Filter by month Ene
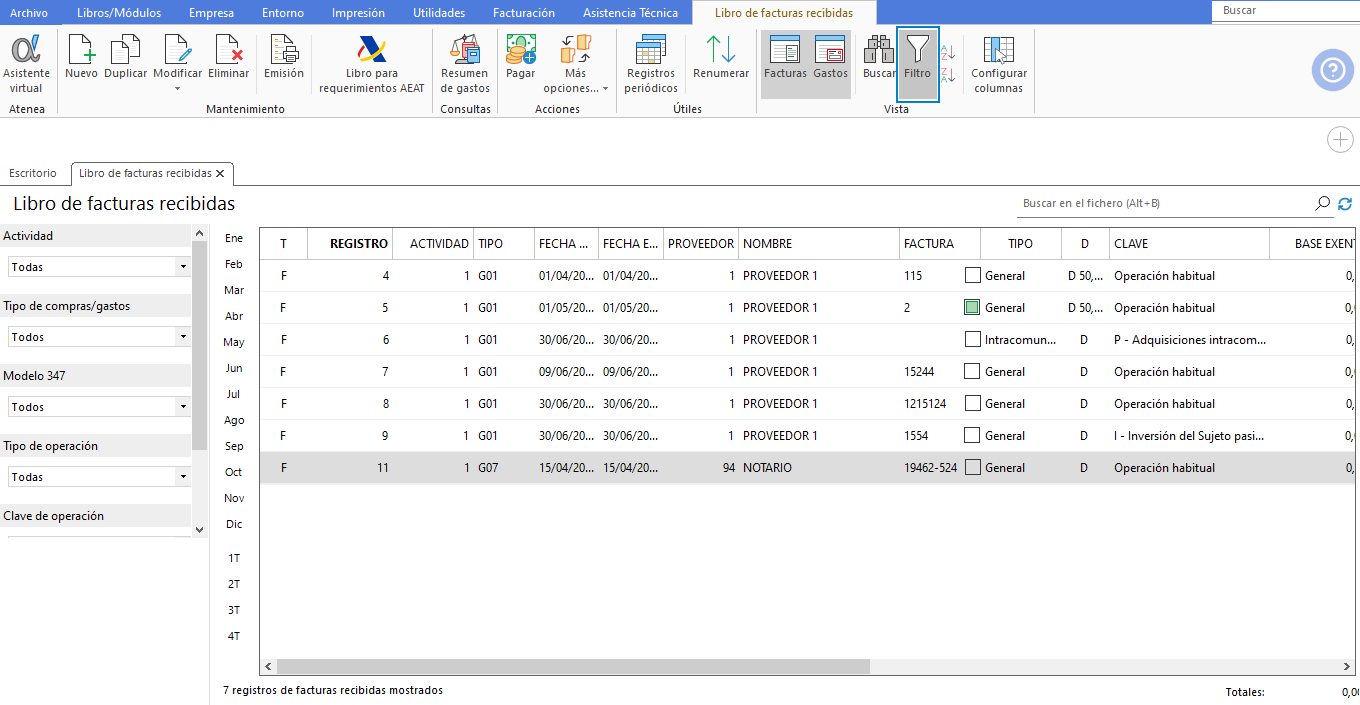 234,238
